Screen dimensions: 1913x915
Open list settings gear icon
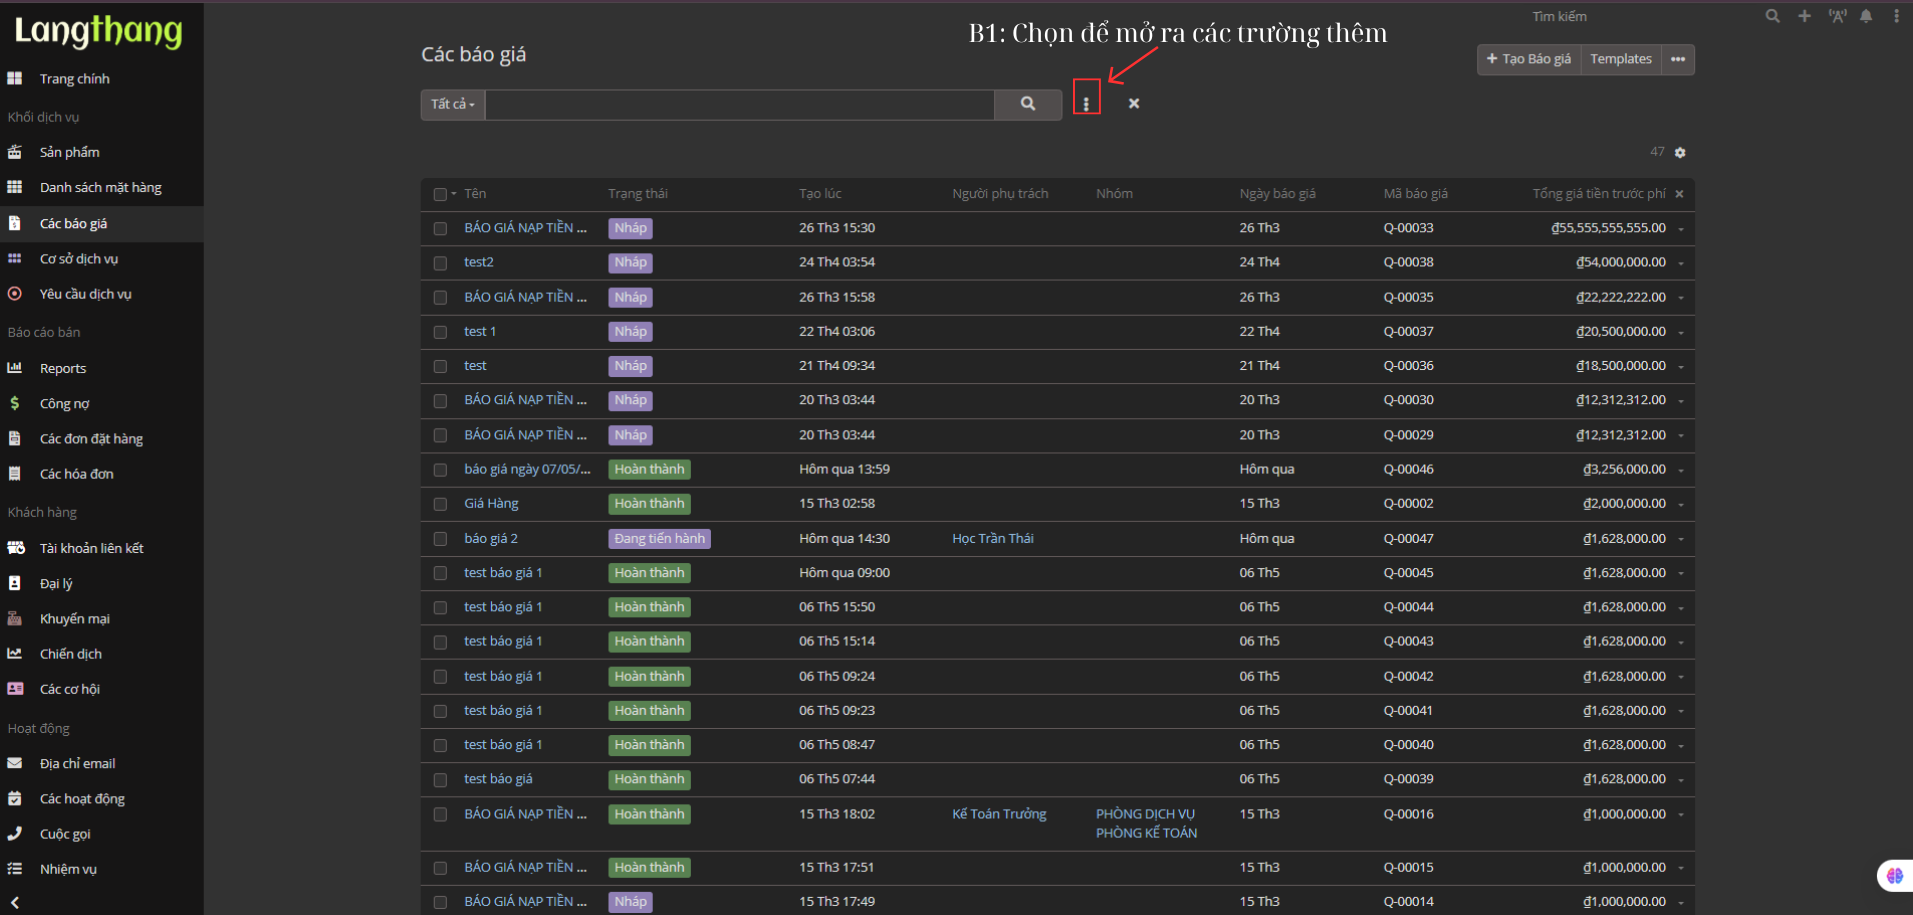(1680, 153)
